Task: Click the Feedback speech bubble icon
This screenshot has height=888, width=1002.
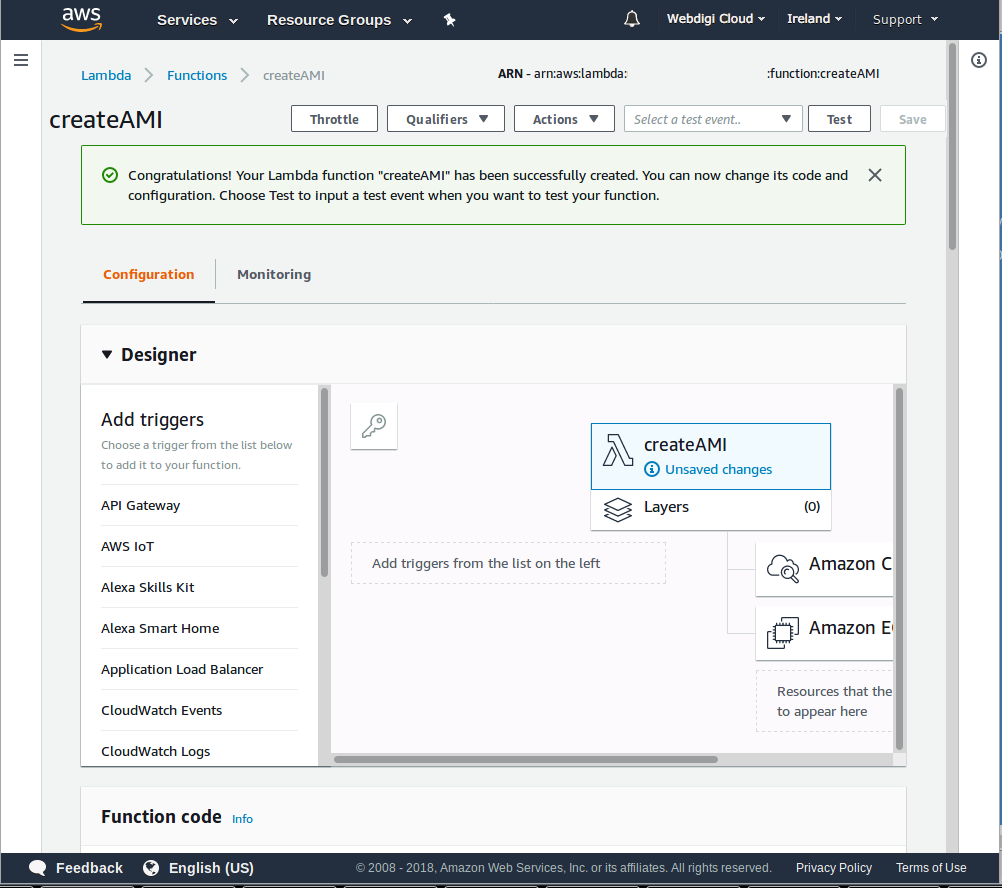Action: (38, 868)
